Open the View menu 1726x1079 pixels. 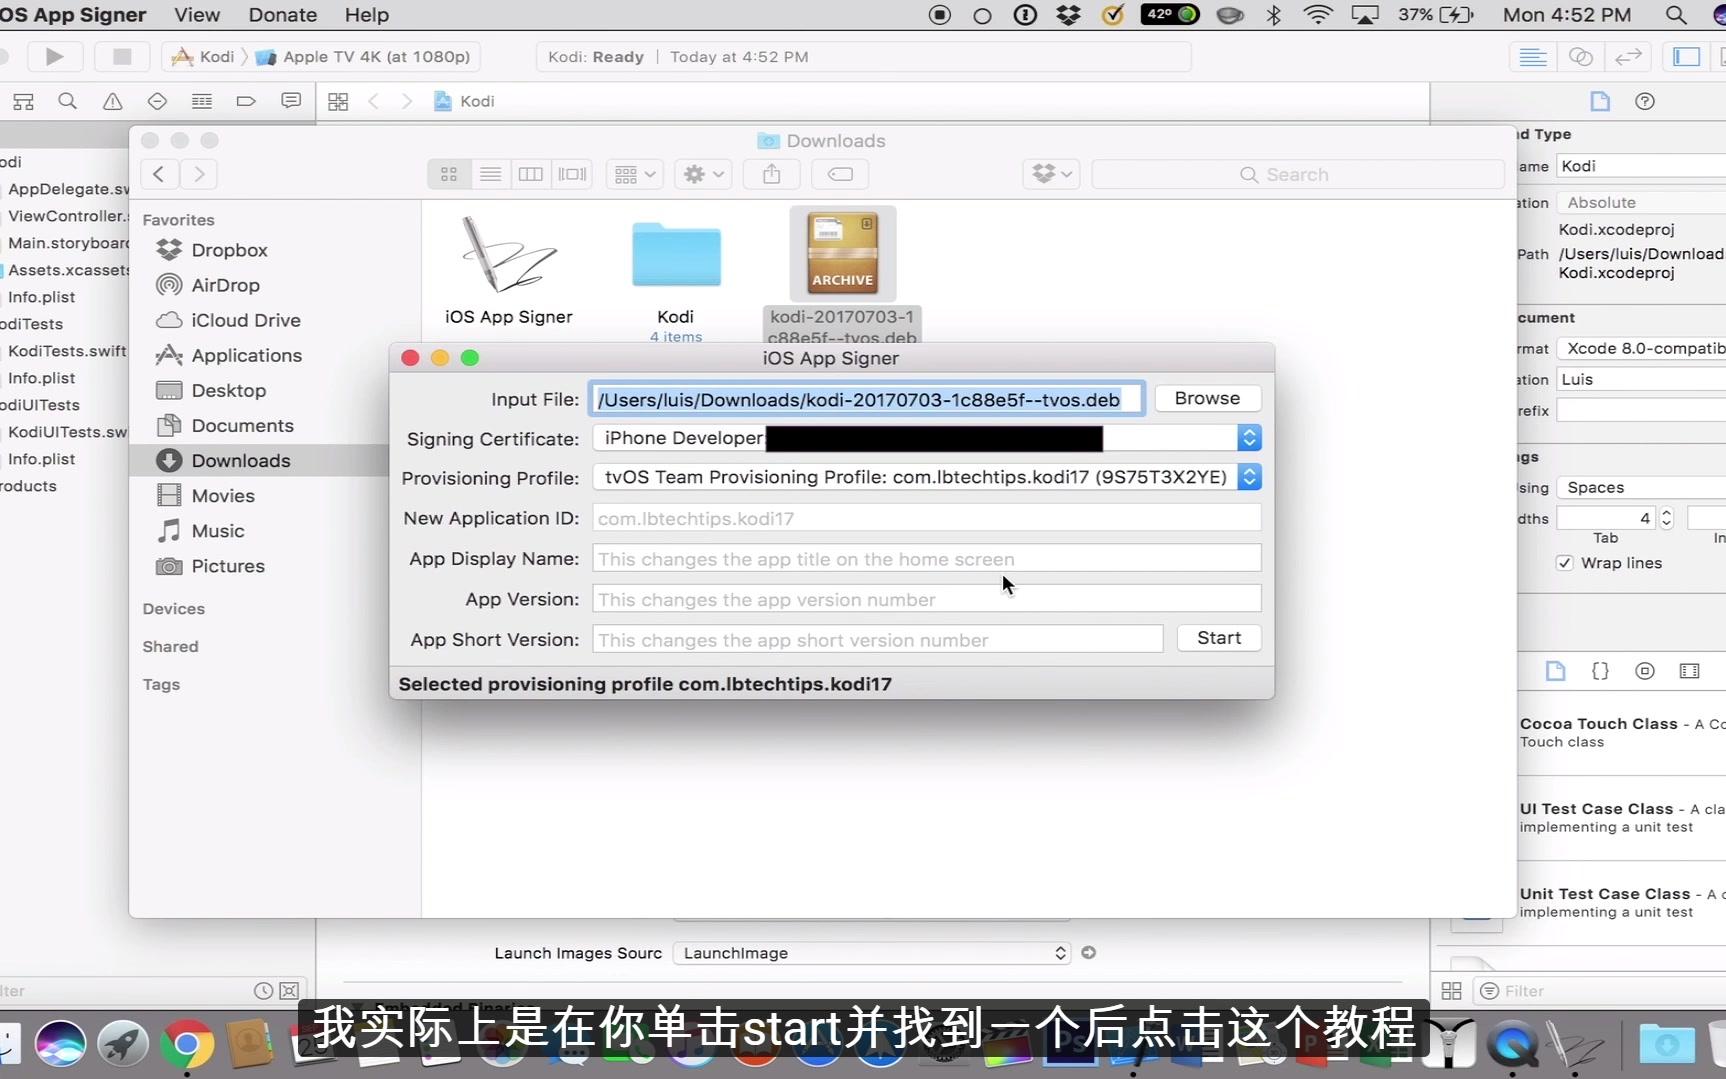click(197, 15)
